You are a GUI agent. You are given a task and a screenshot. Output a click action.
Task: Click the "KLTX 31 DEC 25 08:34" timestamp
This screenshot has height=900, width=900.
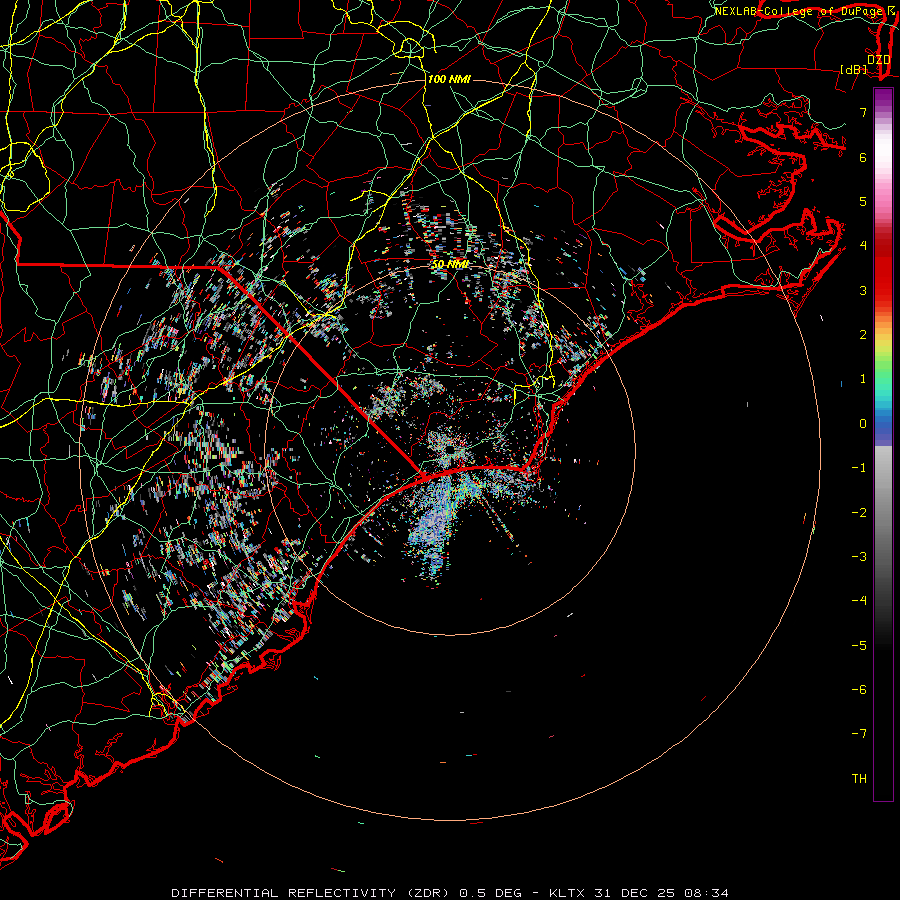tap(639, 893)
